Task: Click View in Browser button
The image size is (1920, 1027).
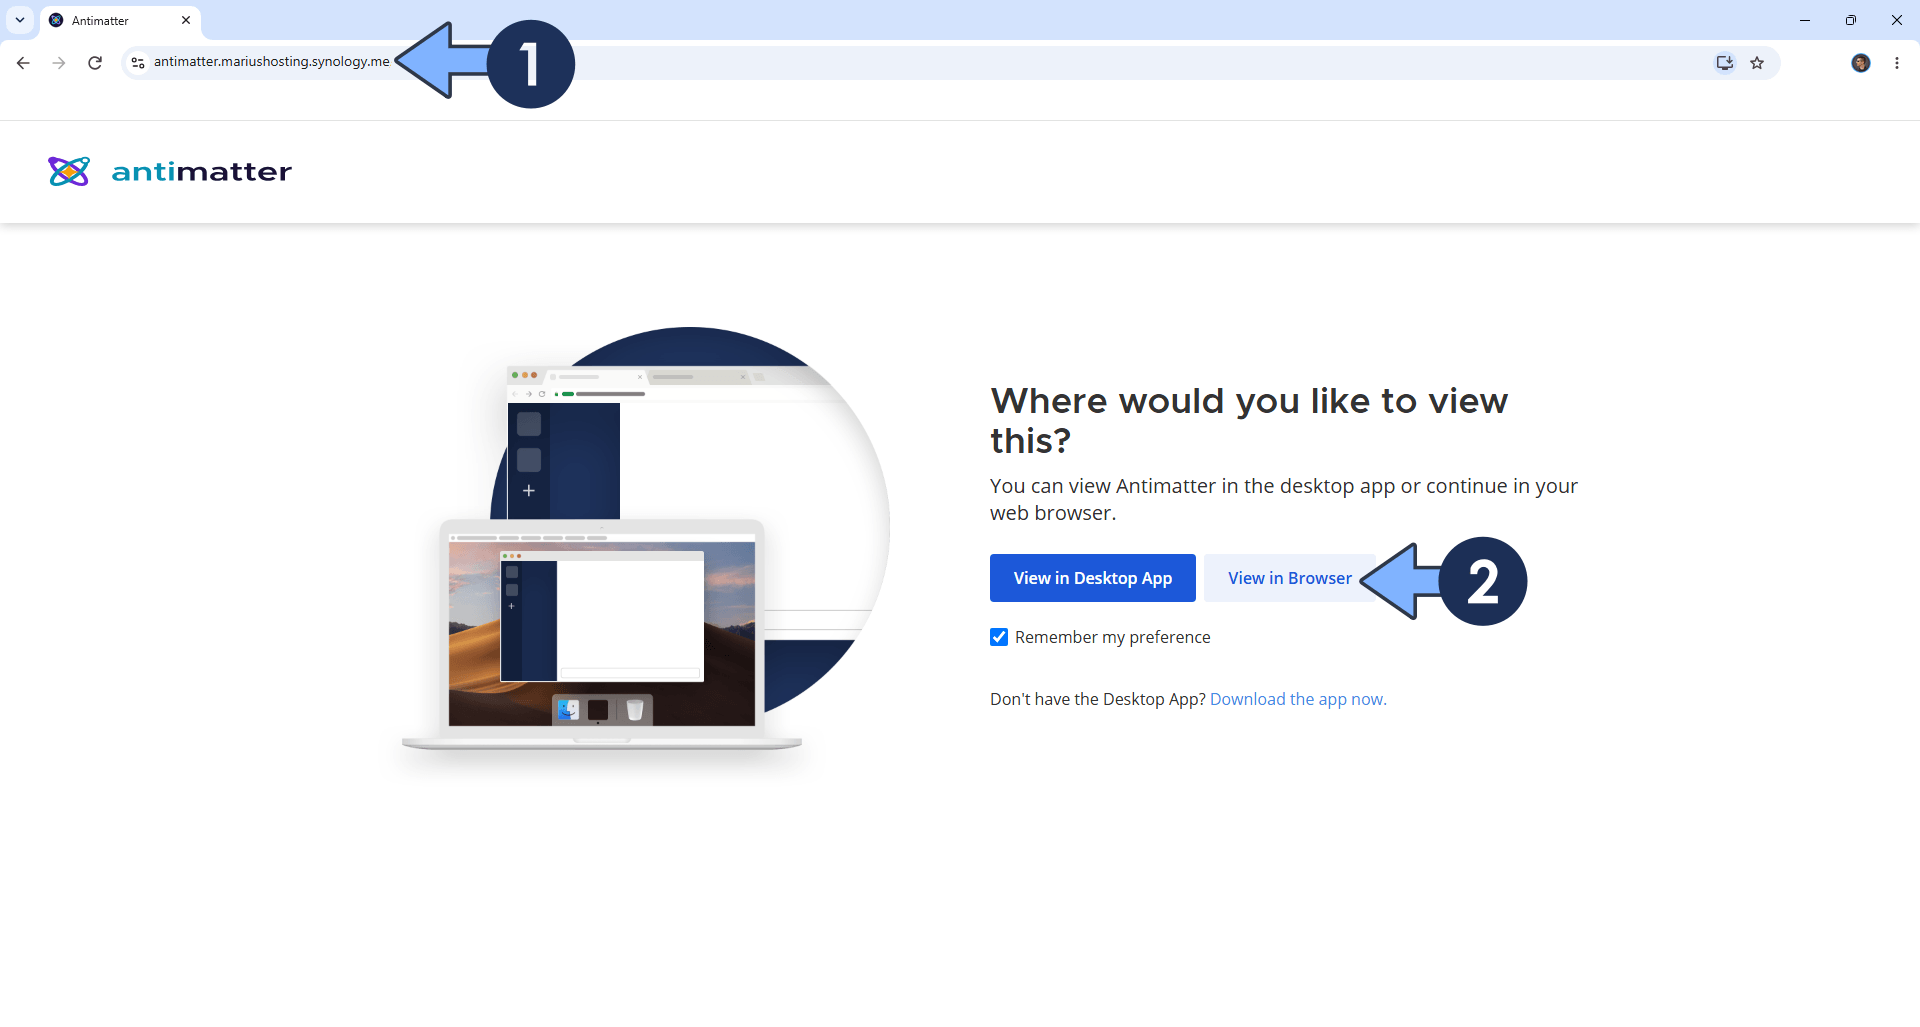Action: click(x=1289, y=578)
